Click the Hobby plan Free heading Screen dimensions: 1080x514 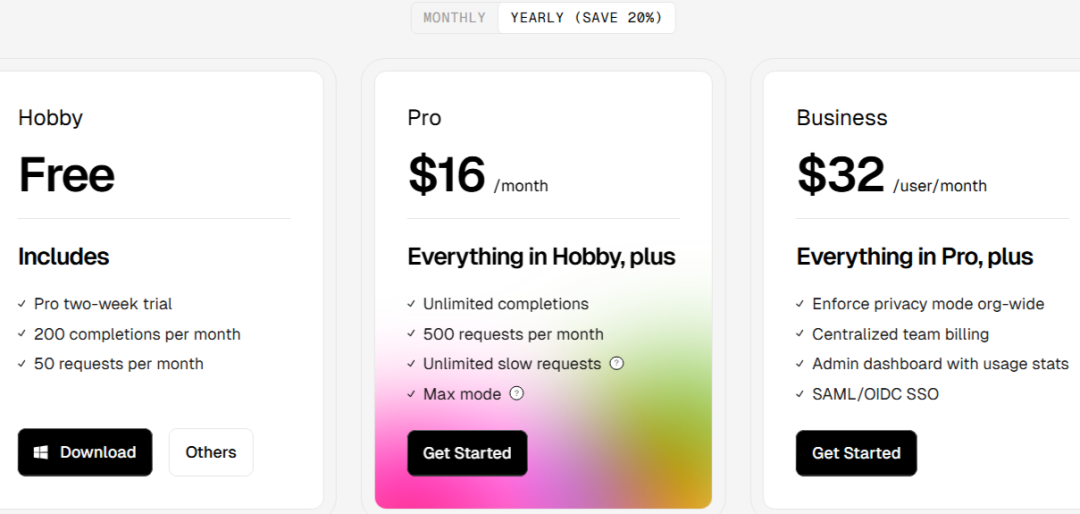click(x=66, y=174)
